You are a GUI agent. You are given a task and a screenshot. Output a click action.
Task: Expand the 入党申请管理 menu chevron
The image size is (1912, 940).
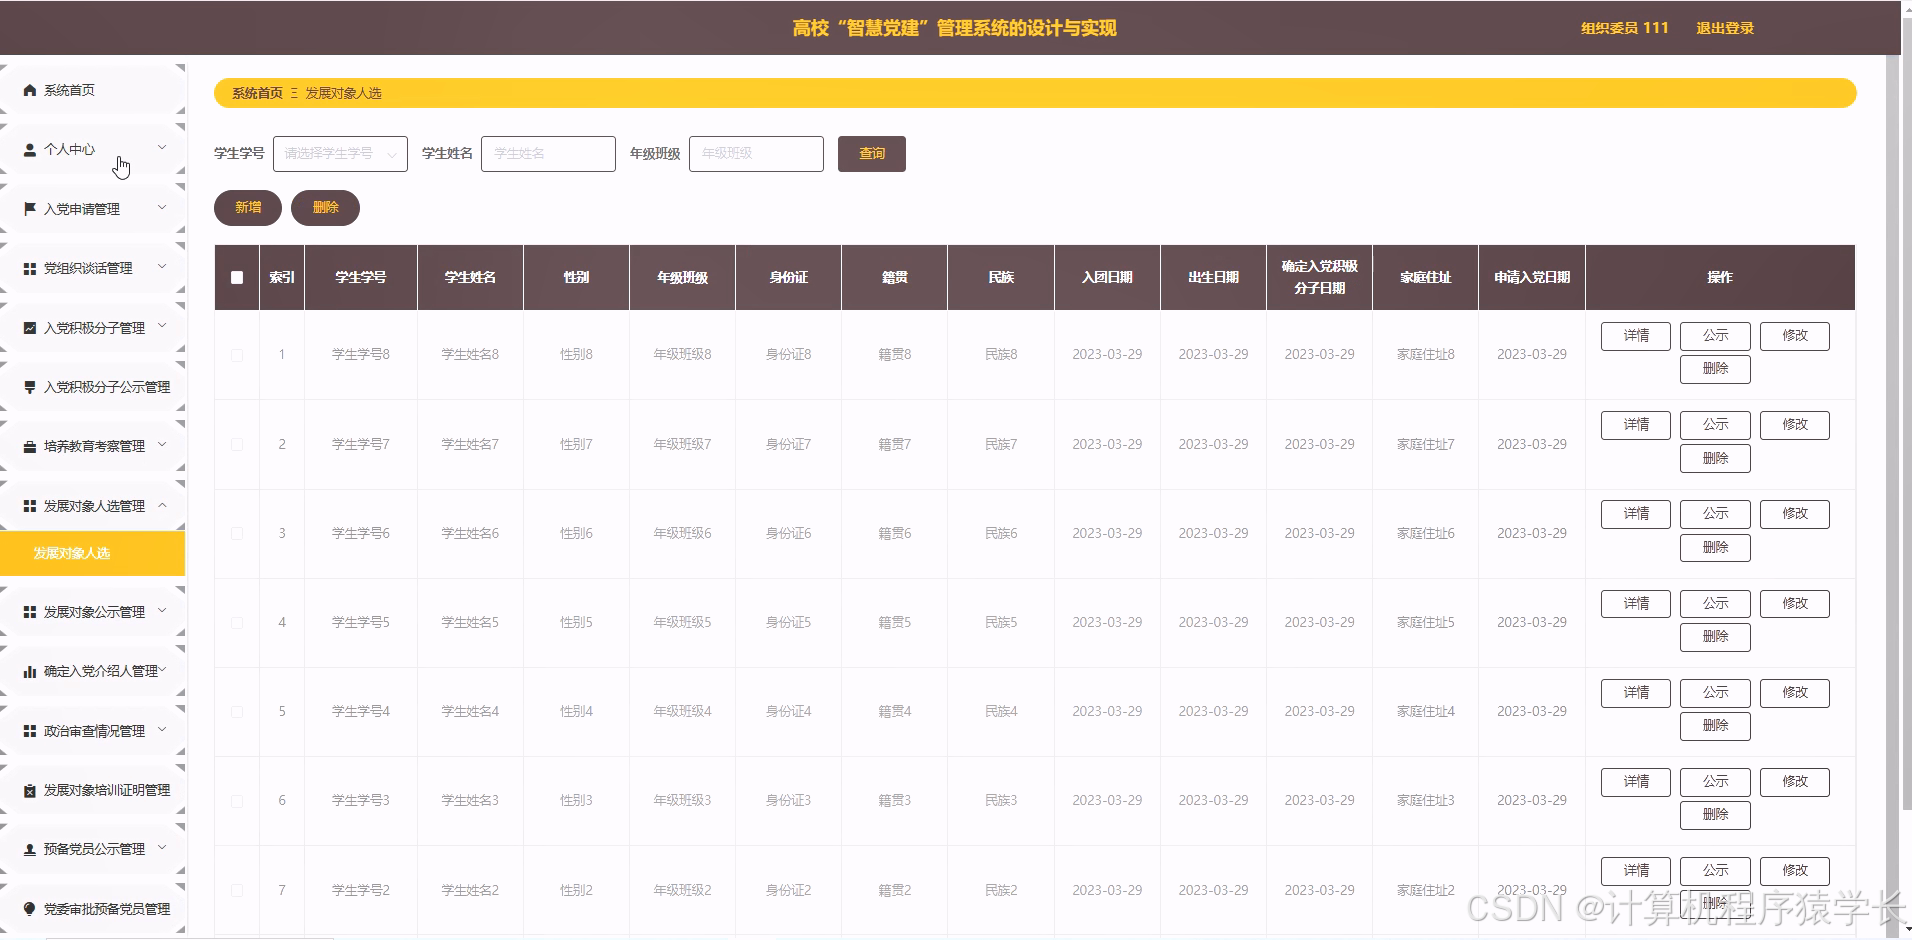tap(162, 208)
